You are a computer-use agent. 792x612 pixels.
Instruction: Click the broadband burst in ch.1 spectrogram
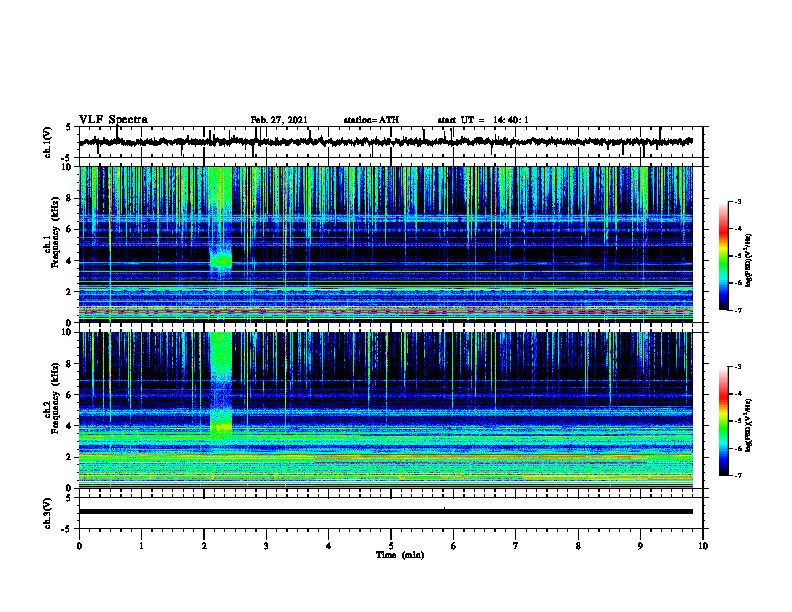point(221,220)
